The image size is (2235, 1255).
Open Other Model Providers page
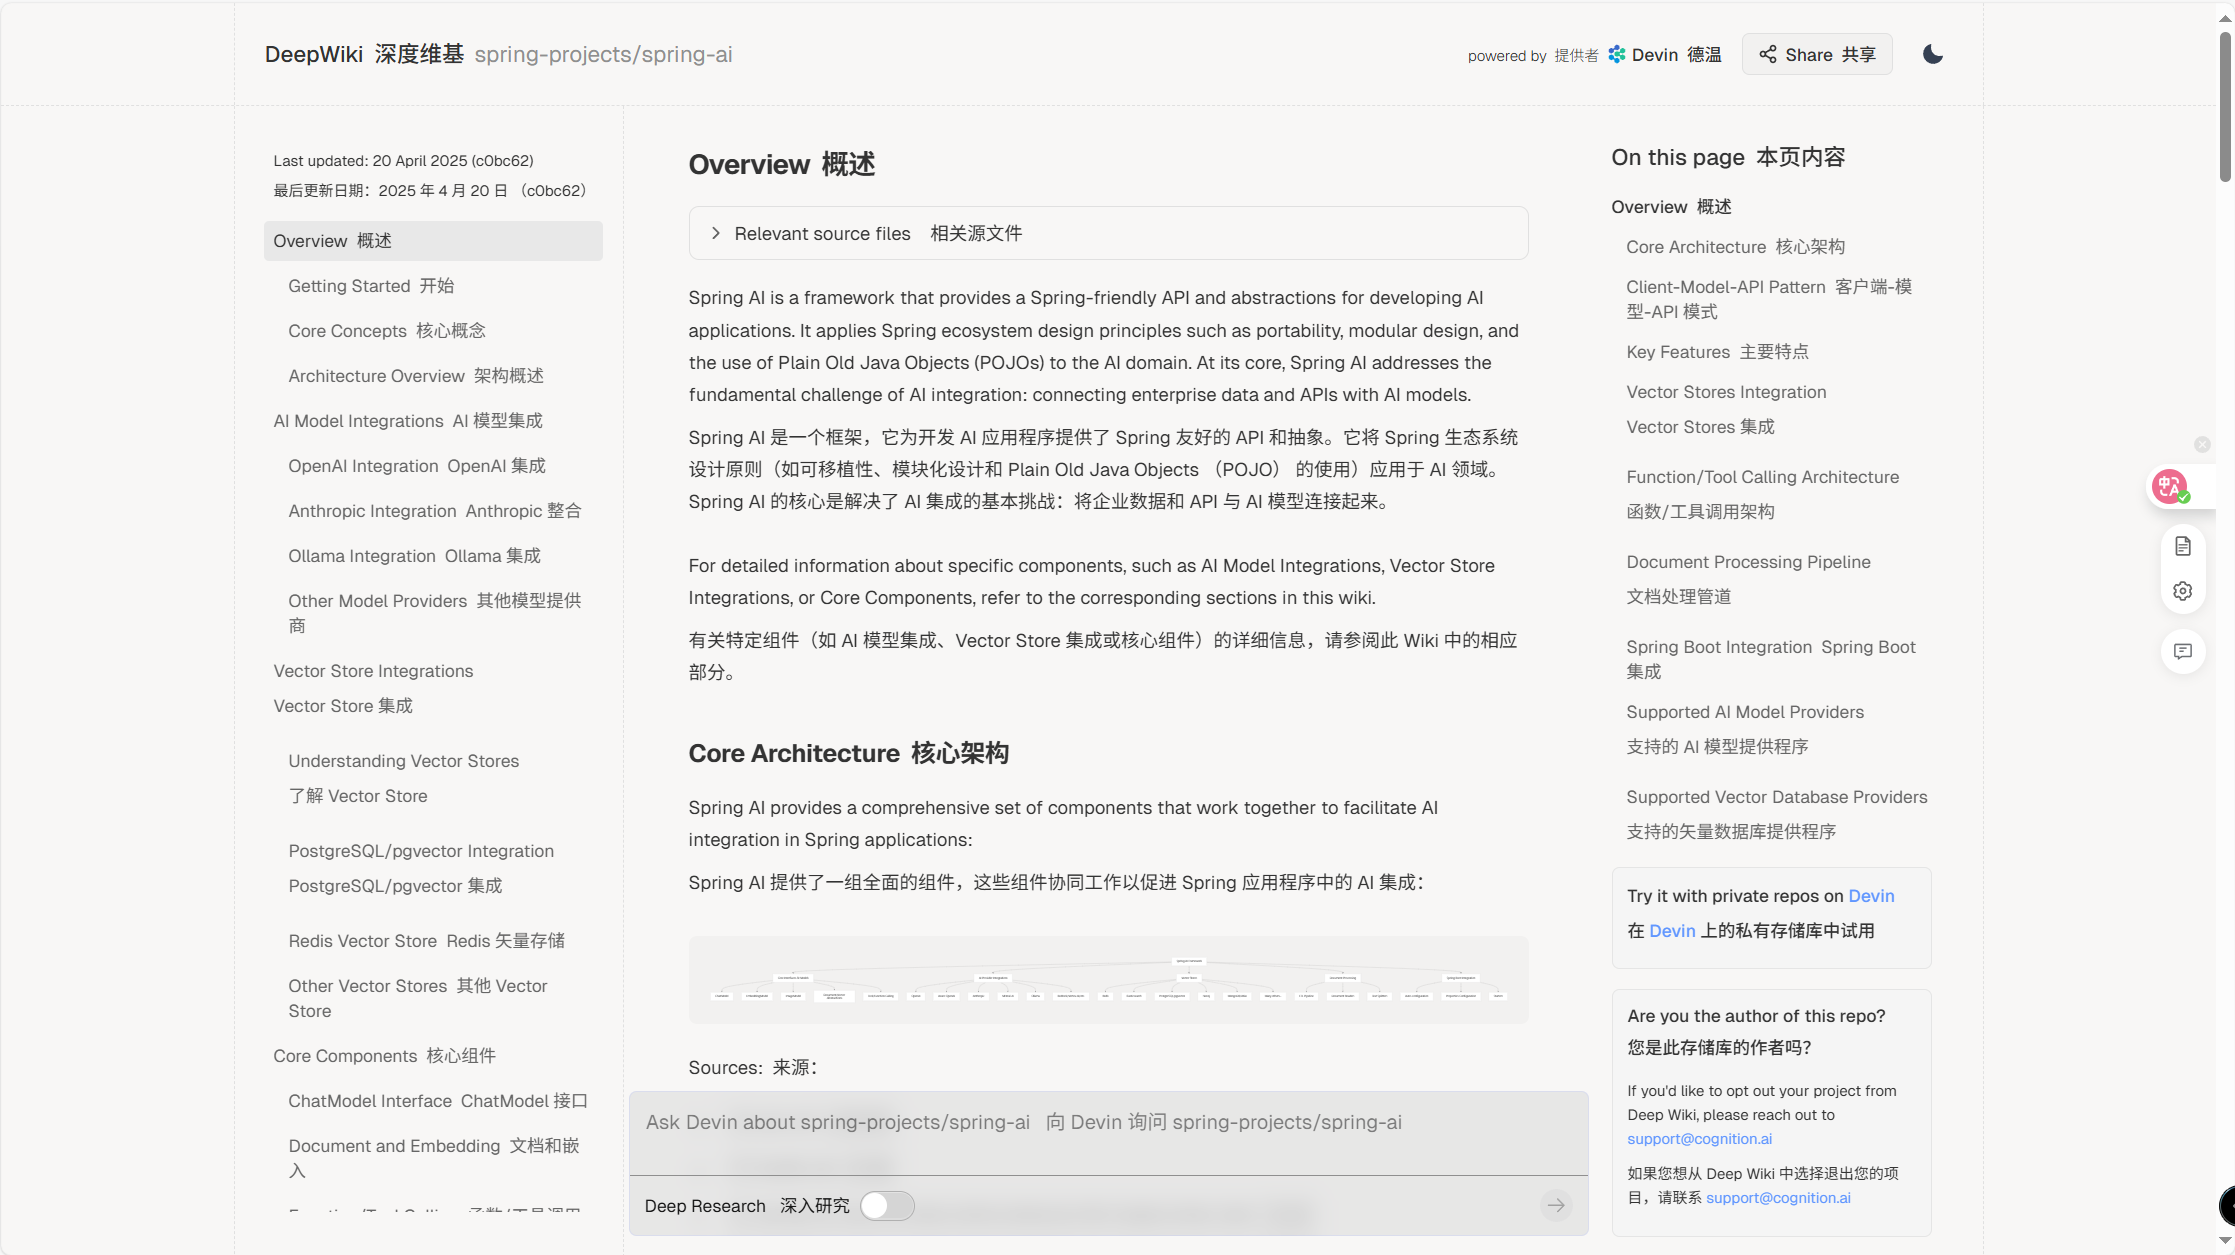point(435,613)
